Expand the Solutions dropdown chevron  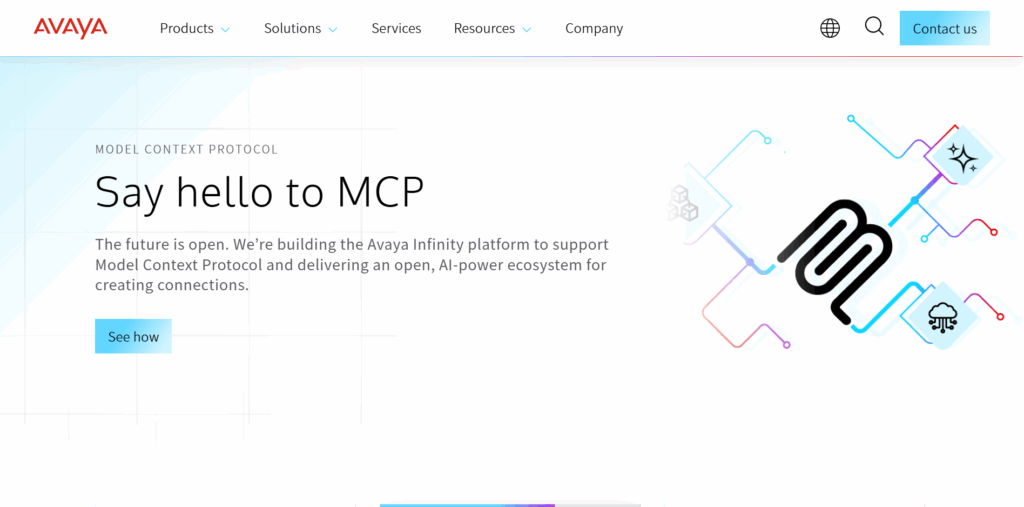point(332,30)
